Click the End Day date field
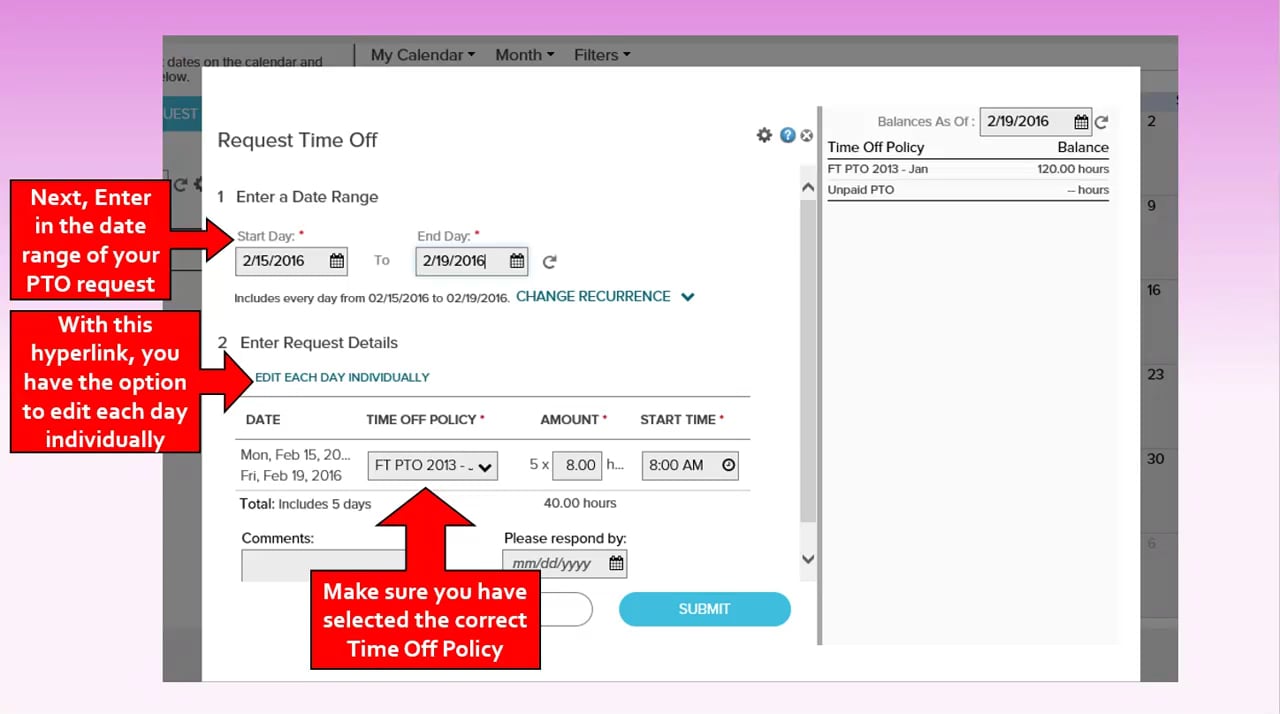The width and height of the screenshot is (1280, 714). coord(471,261)
